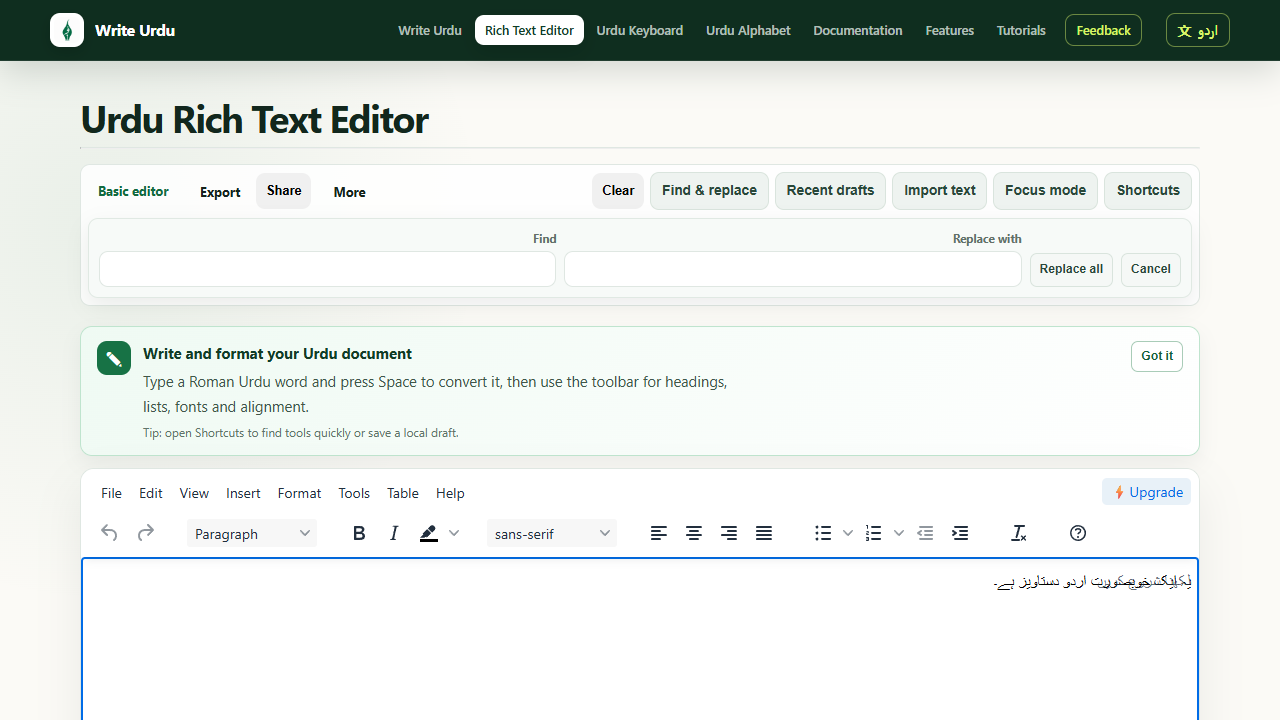The width and height of the screenshot is (1280, 720).
Task: Click the Write Urdu leaf logo icon
Action: point(67,30)
